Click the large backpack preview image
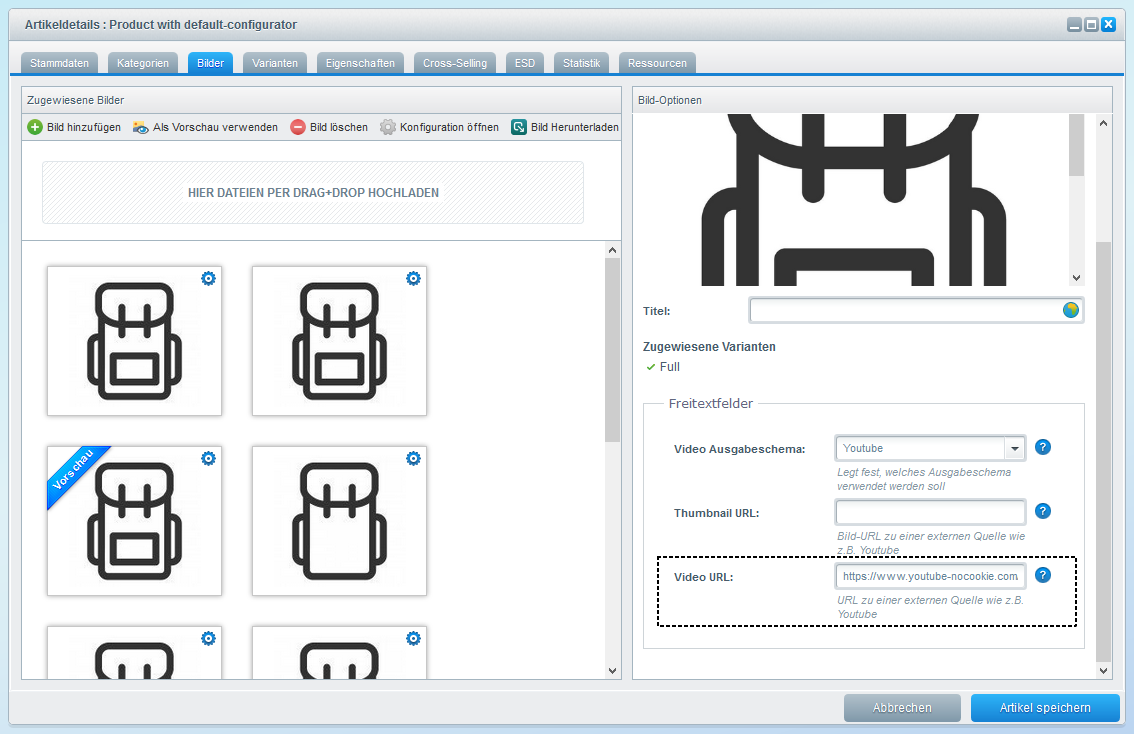The height and width of the screenshot is (734, 1134). pyautogui.click(x=853, y=200)
